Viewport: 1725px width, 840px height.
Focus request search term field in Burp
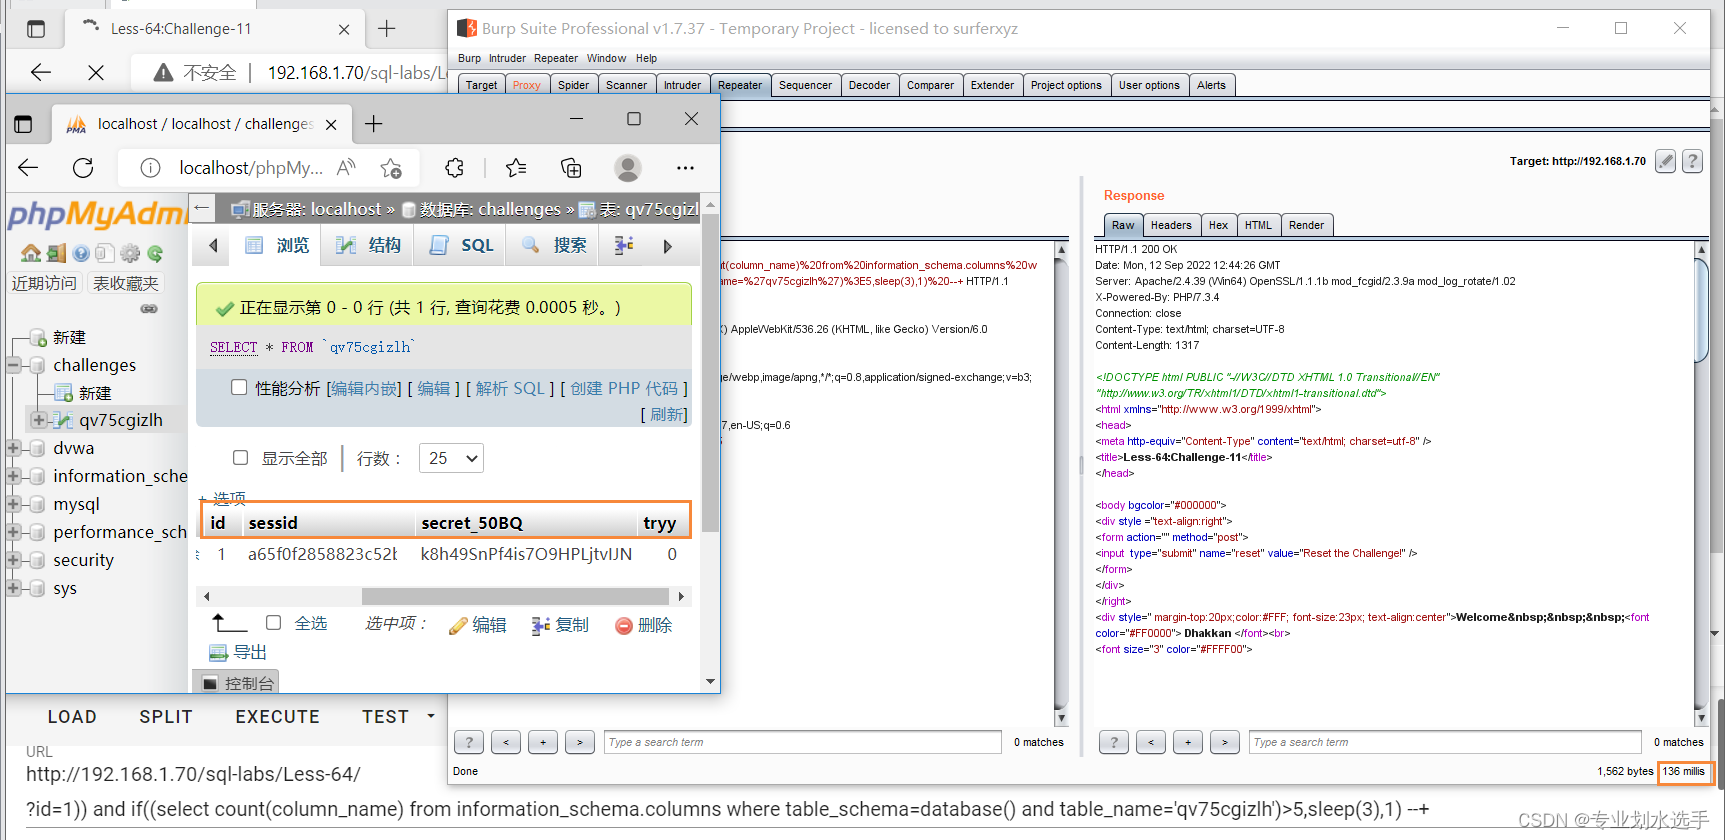[802, 742]
